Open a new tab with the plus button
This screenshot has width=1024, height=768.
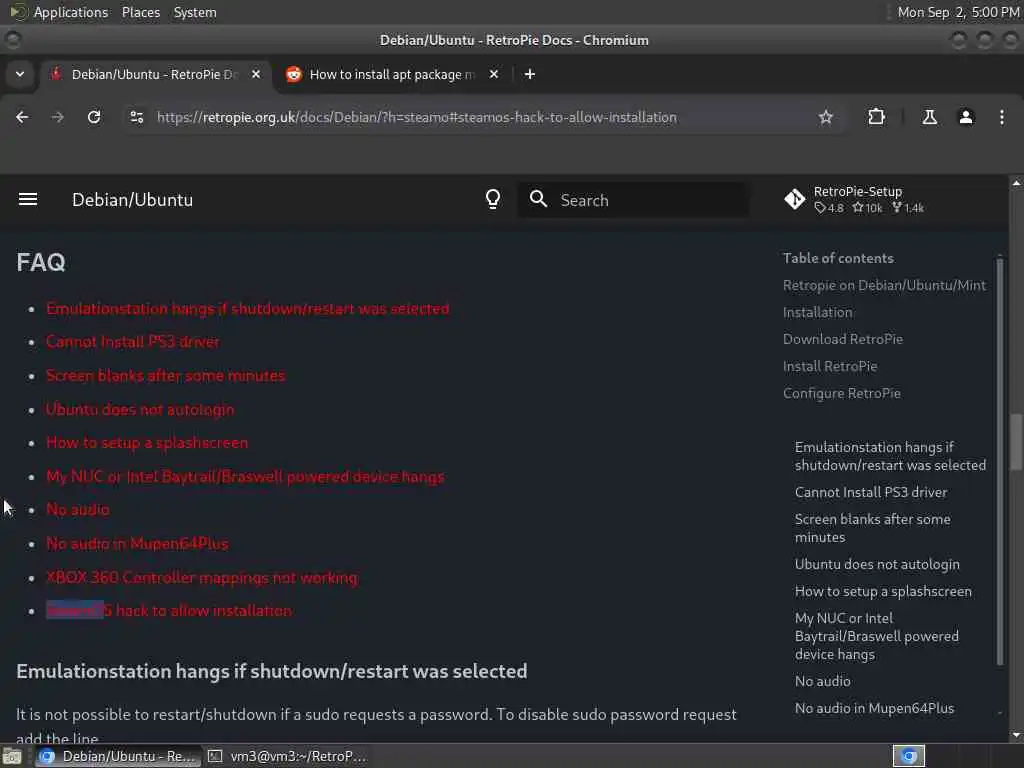(530, 74)
